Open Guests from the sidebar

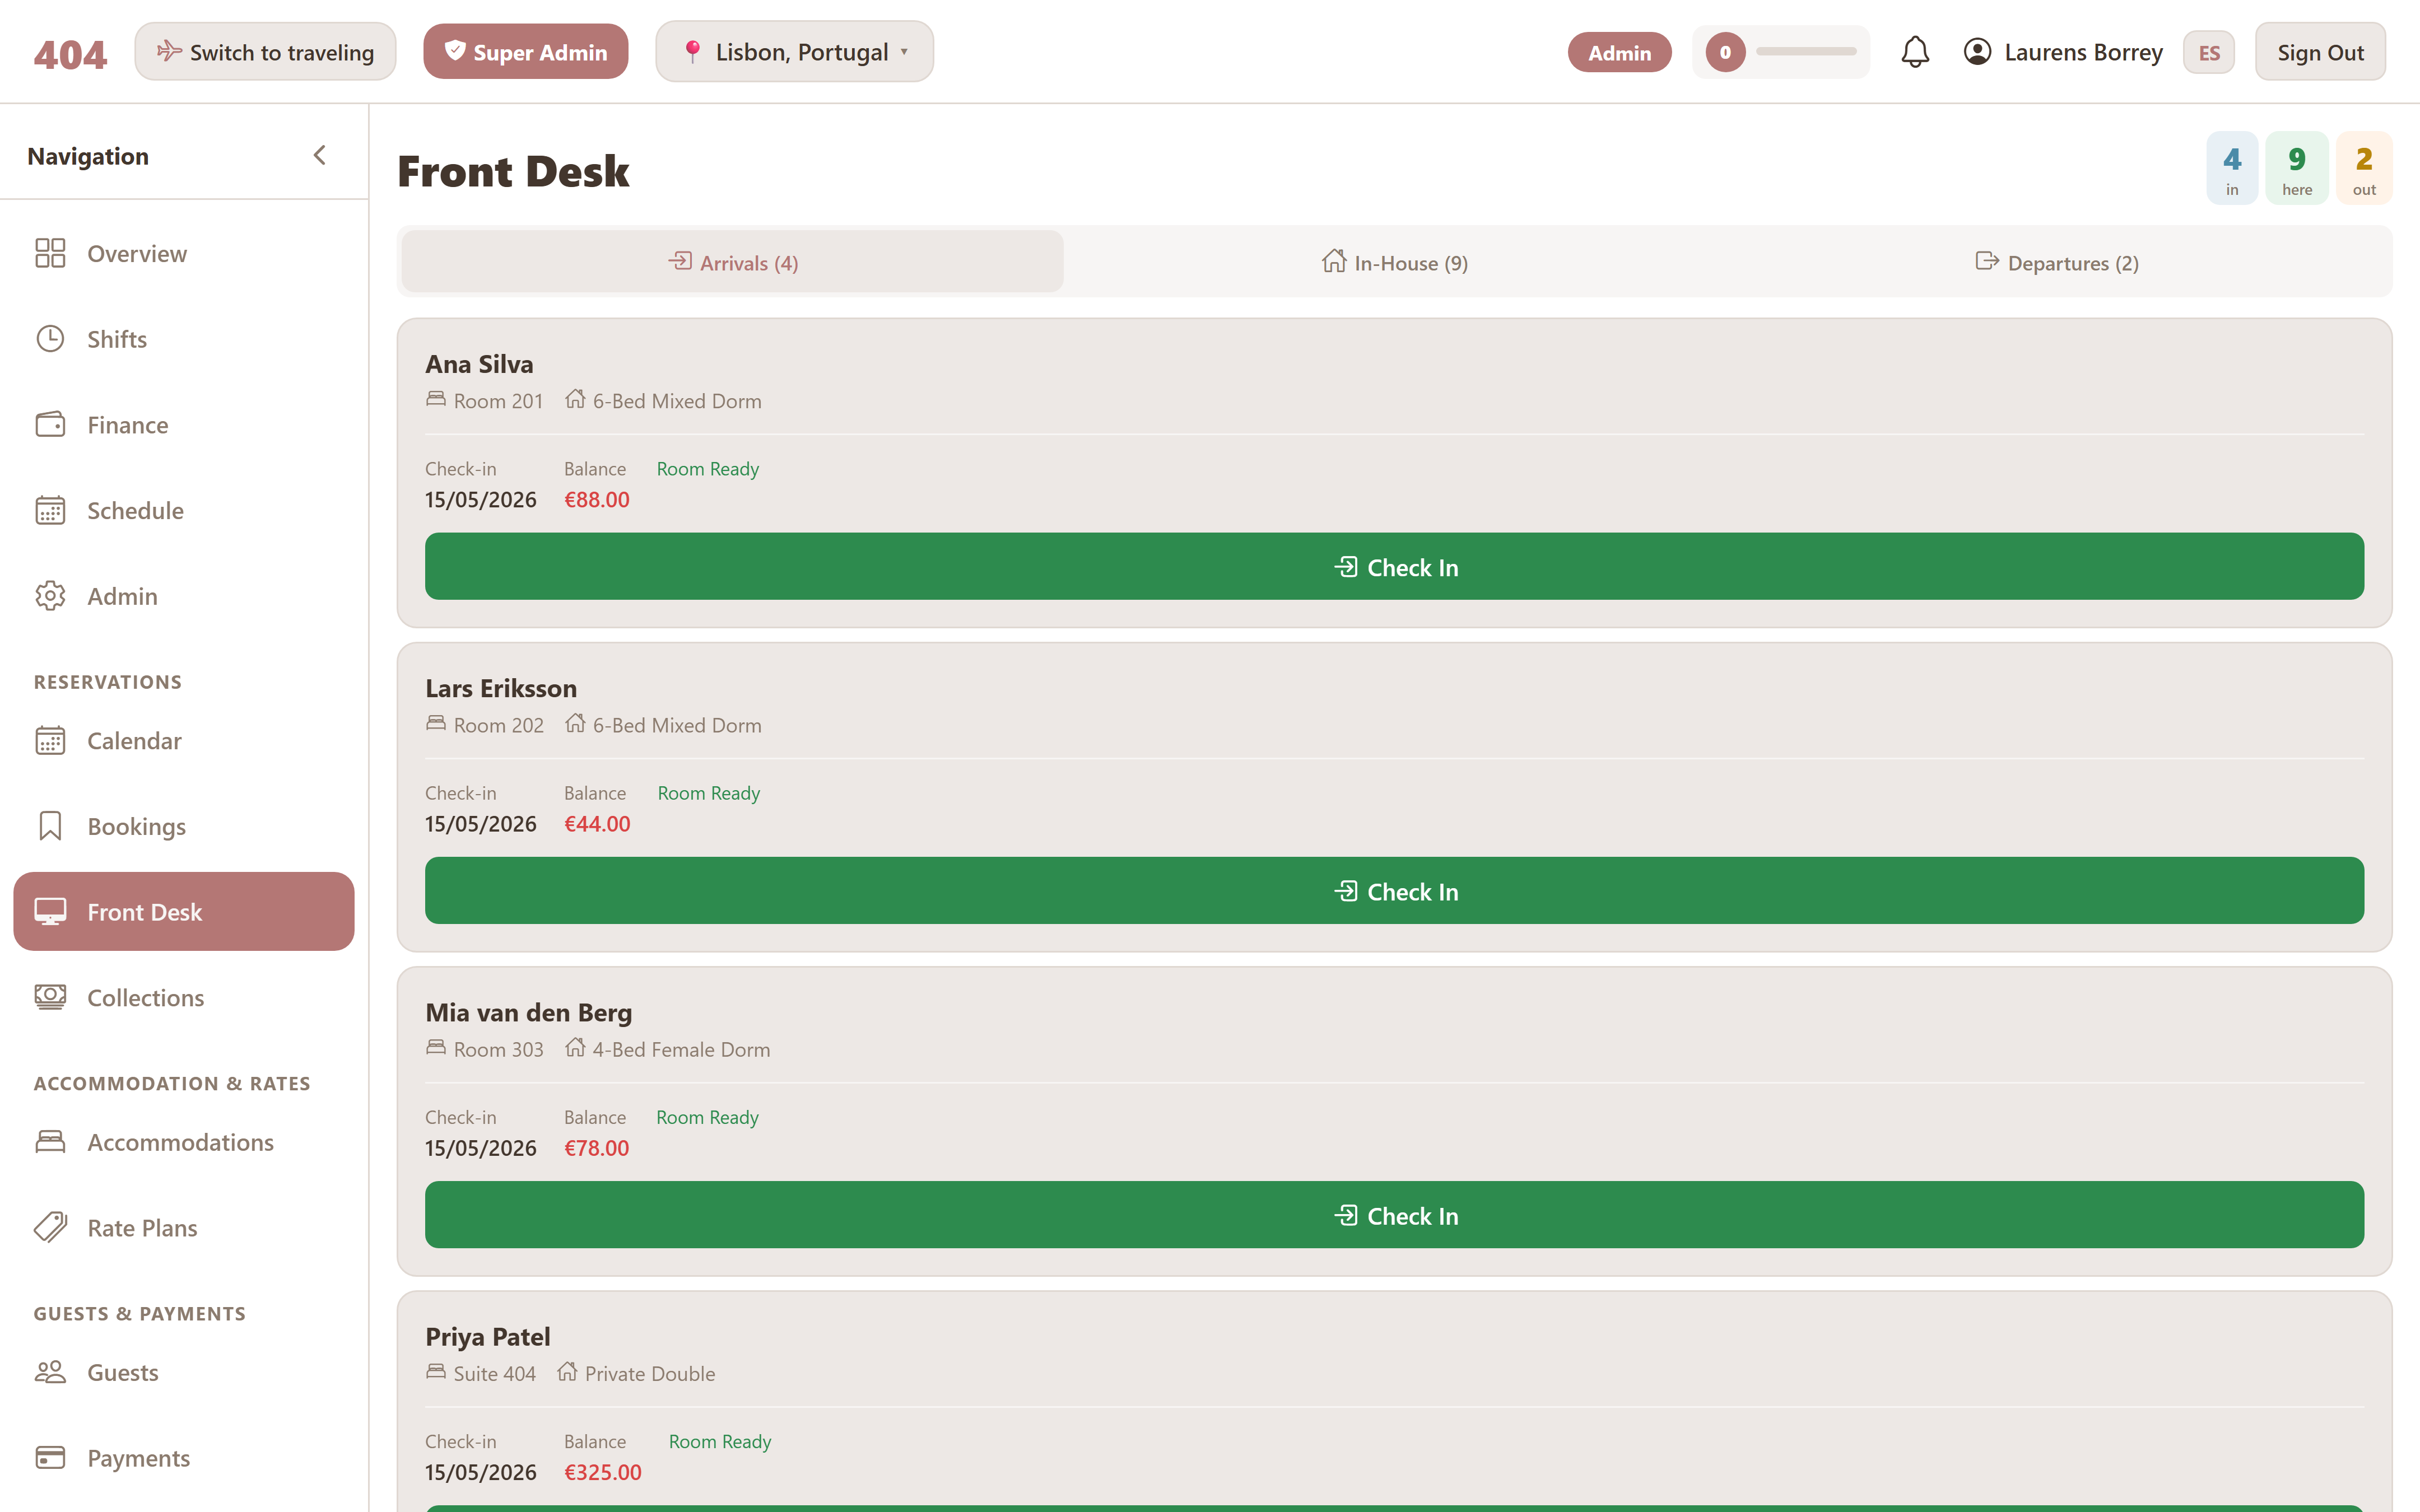pos(184,1372)
